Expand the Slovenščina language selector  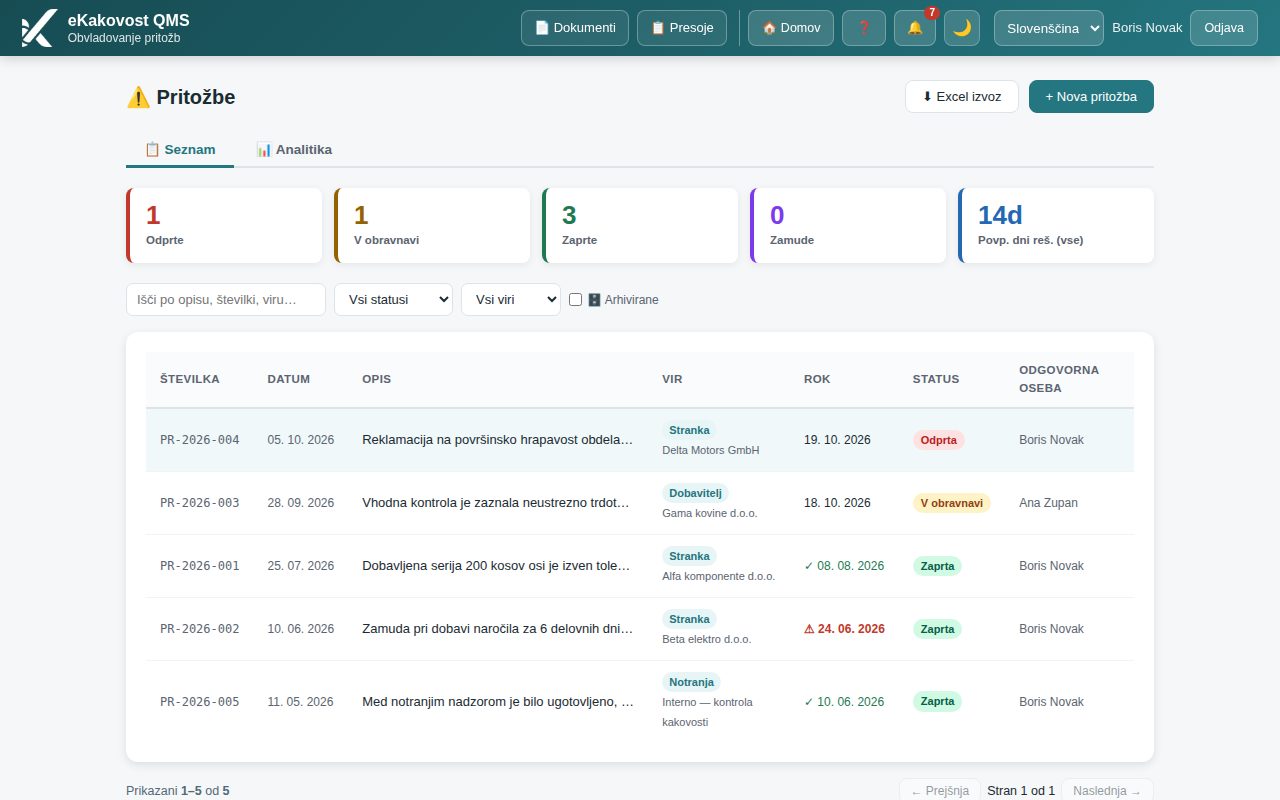pos(1049,28)
